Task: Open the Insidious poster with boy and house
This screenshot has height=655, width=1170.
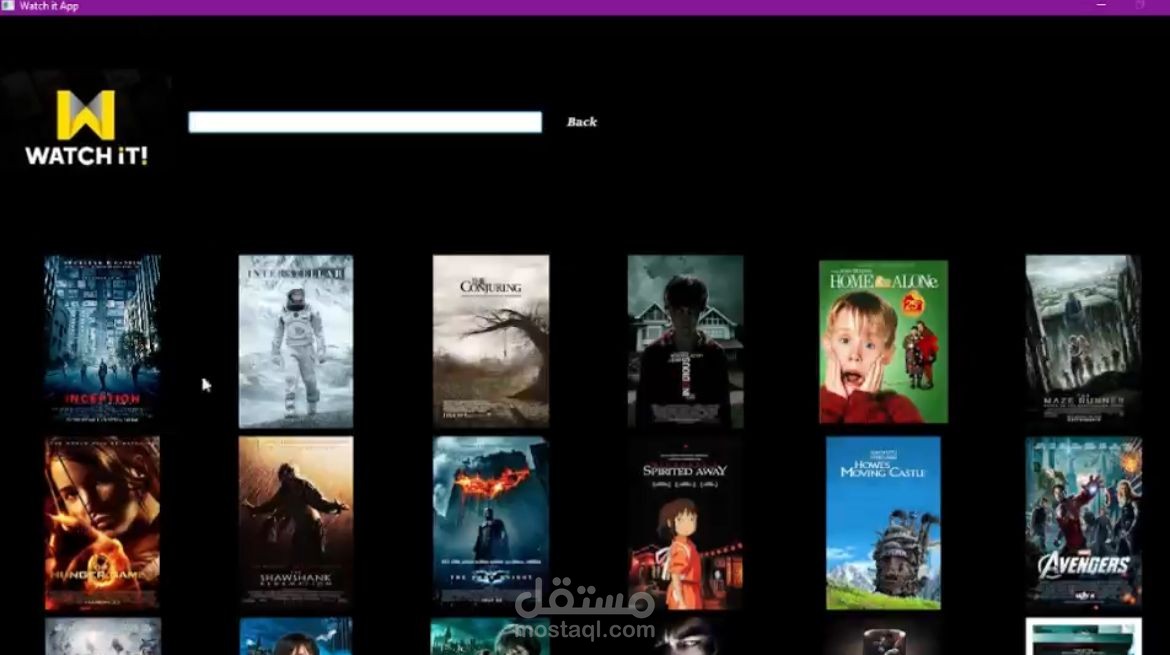Action: coord(685,341)
